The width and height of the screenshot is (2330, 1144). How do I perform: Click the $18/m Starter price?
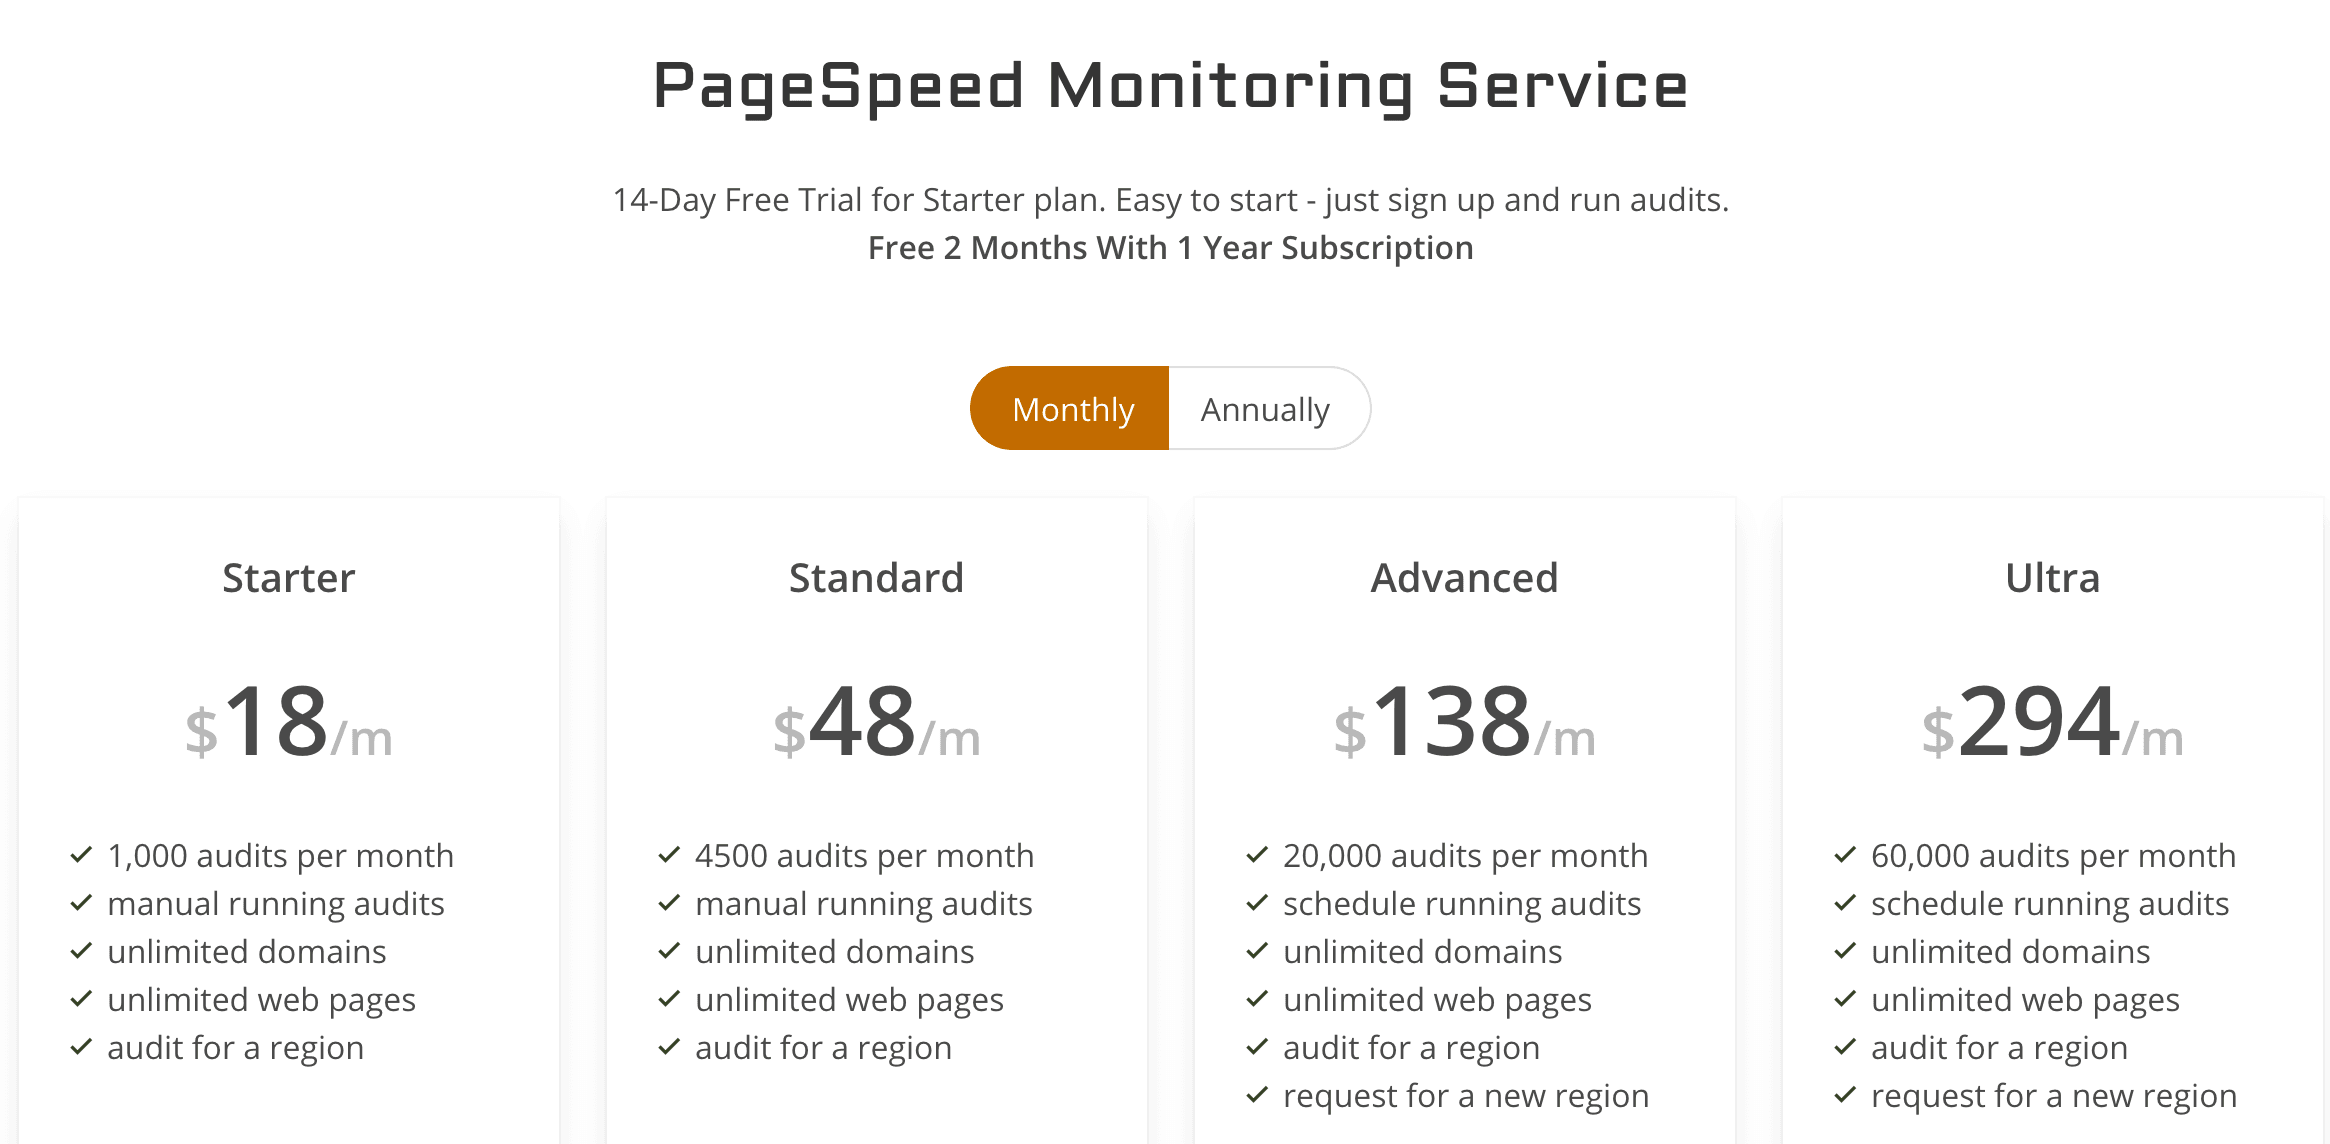289,722
